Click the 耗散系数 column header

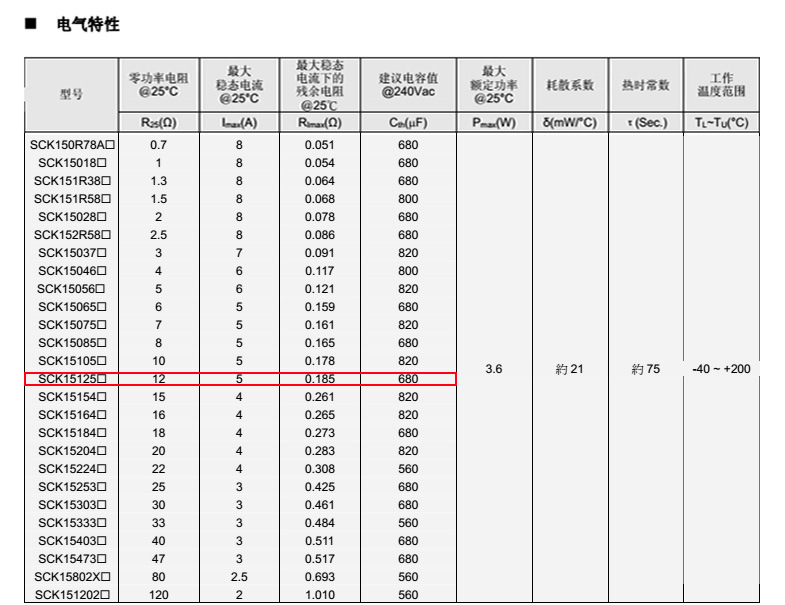pos(570,86)
